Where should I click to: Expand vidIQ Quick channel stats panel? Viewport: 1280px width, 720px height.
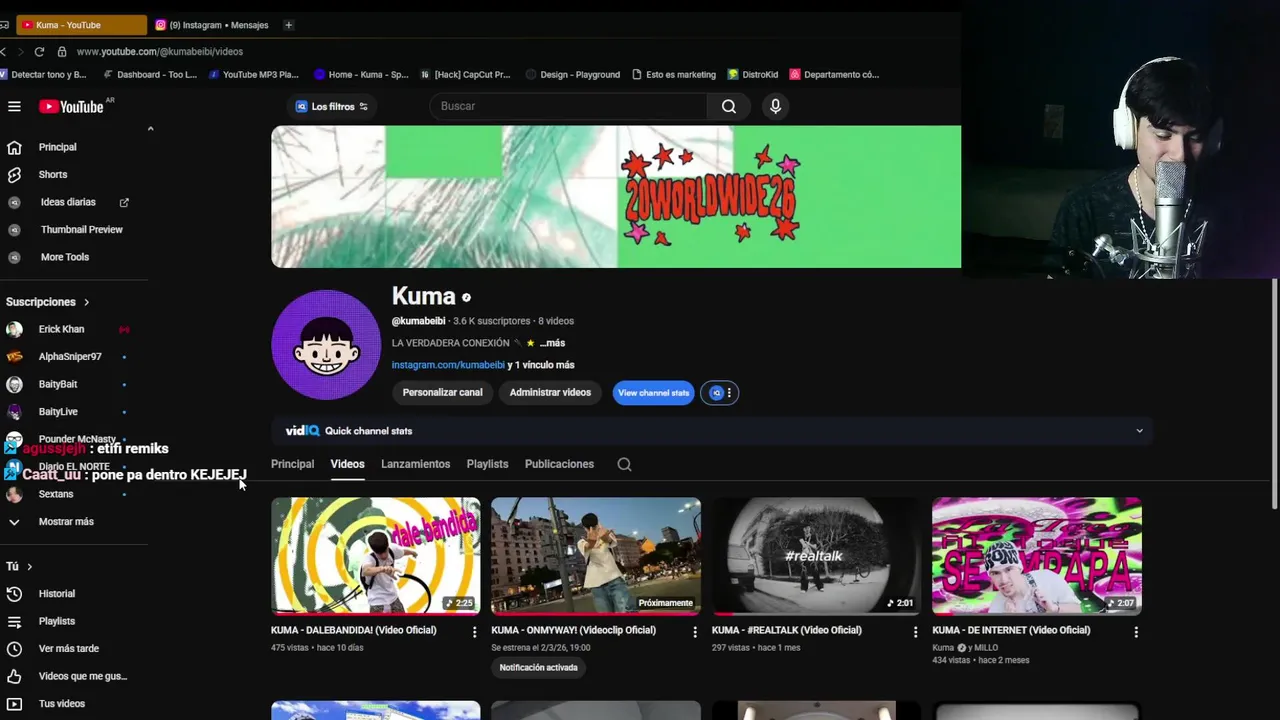click(1139, 431)
